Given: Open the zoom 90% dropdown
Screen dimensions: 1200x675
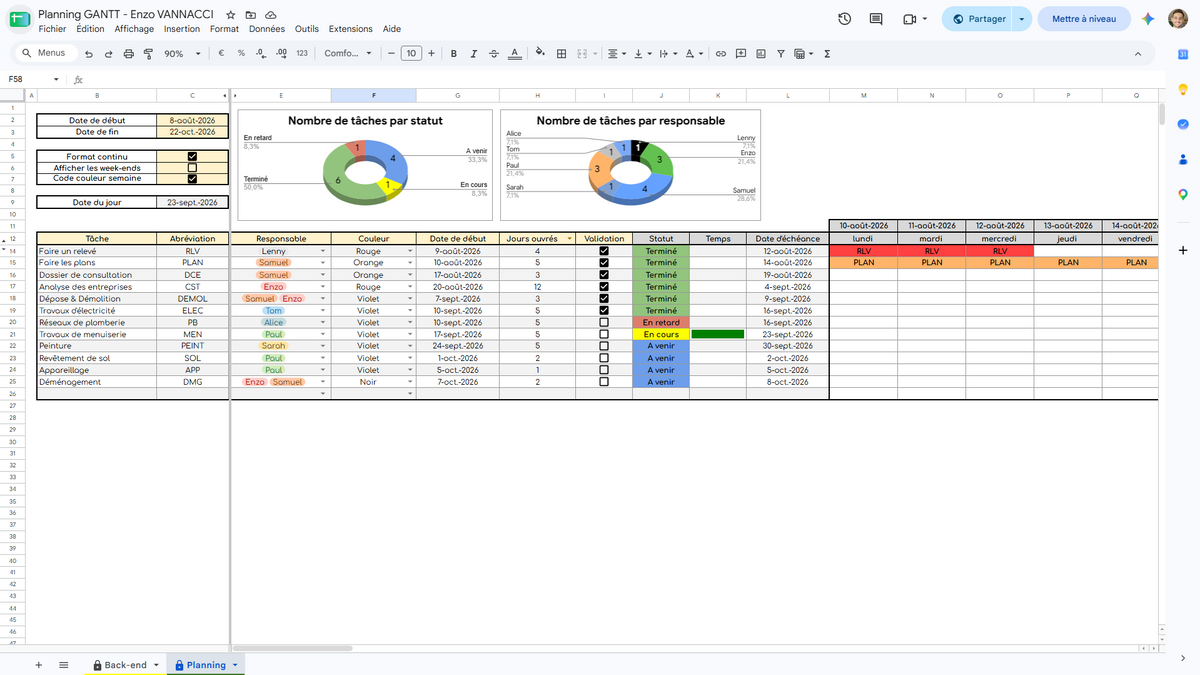Looking at the screenshot, I should (x=182, y=54).
